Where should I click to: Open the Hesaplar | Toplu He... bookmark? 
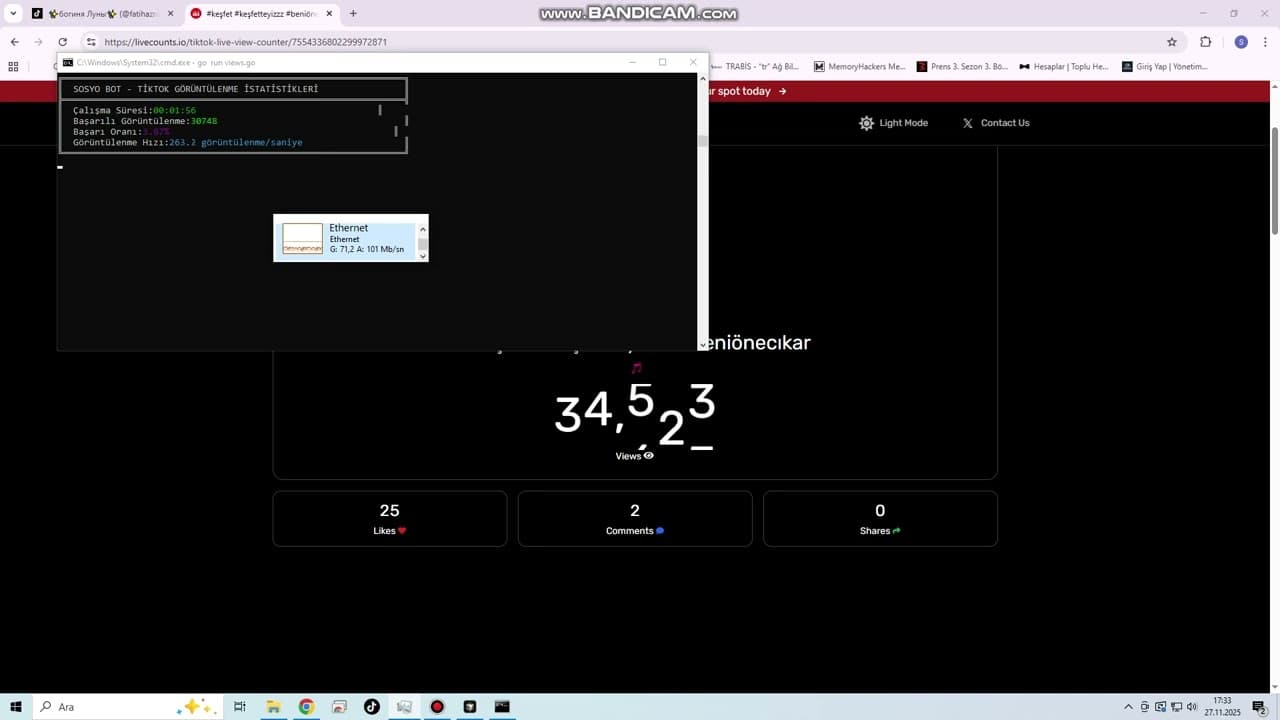tap(1064, 67)
